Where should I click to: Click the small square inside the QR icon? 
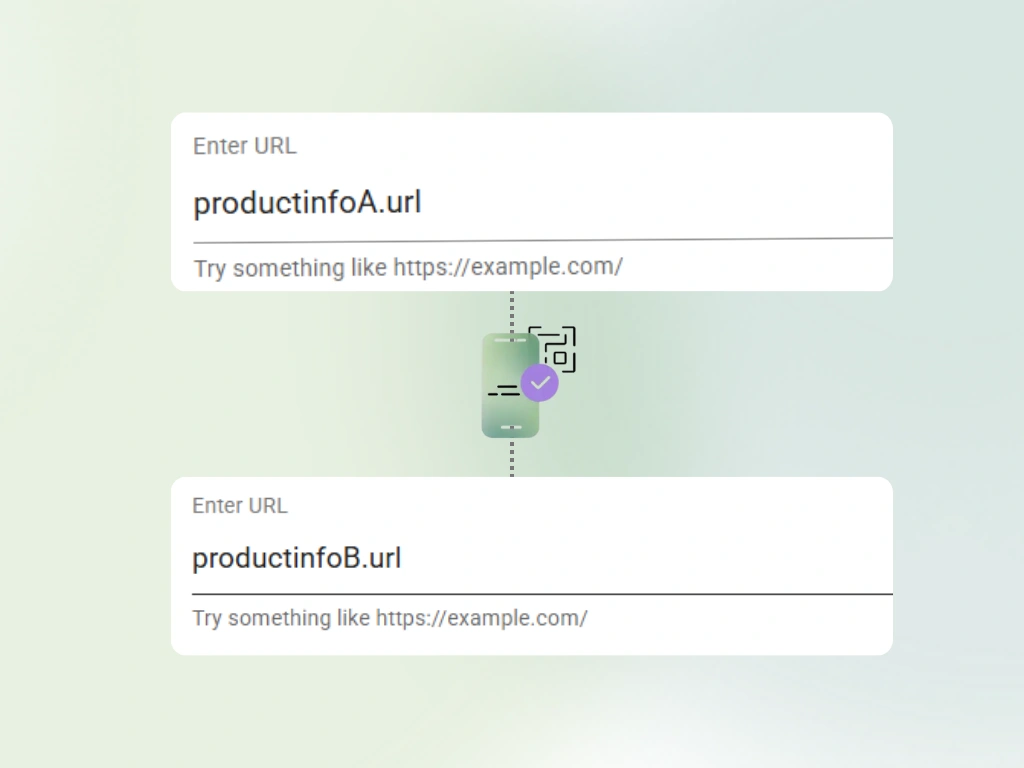pyautogui.click(x=560, y=358)
